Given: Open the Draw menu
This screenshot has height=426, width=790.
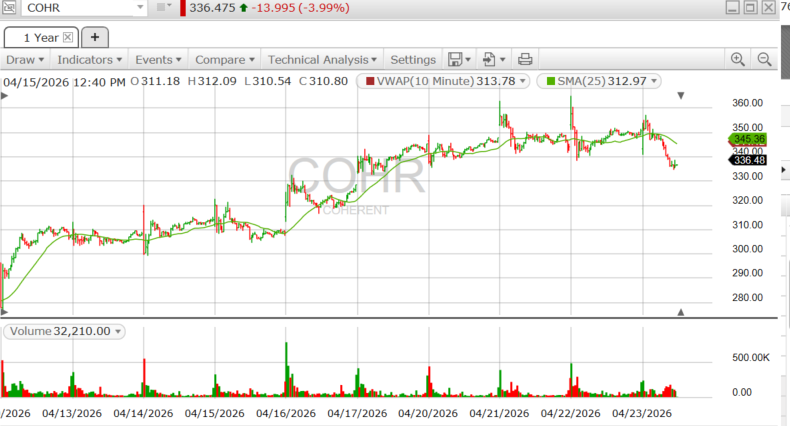Looking at the screenshot, I should tap(25, 59).
